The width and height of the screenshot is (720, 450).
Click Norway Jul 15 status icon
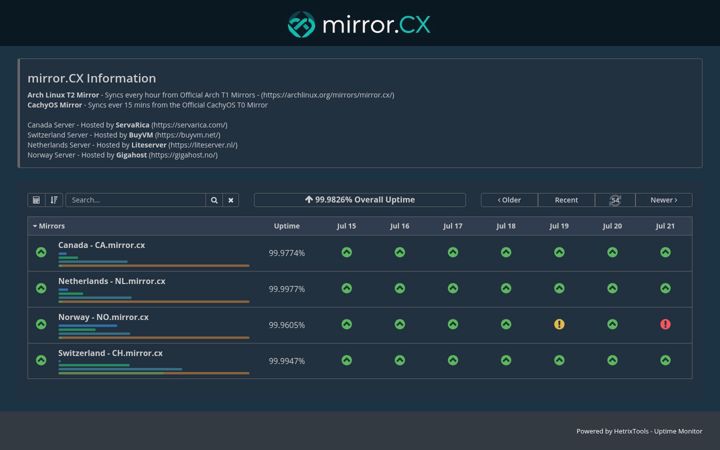[x=347, y=324]
